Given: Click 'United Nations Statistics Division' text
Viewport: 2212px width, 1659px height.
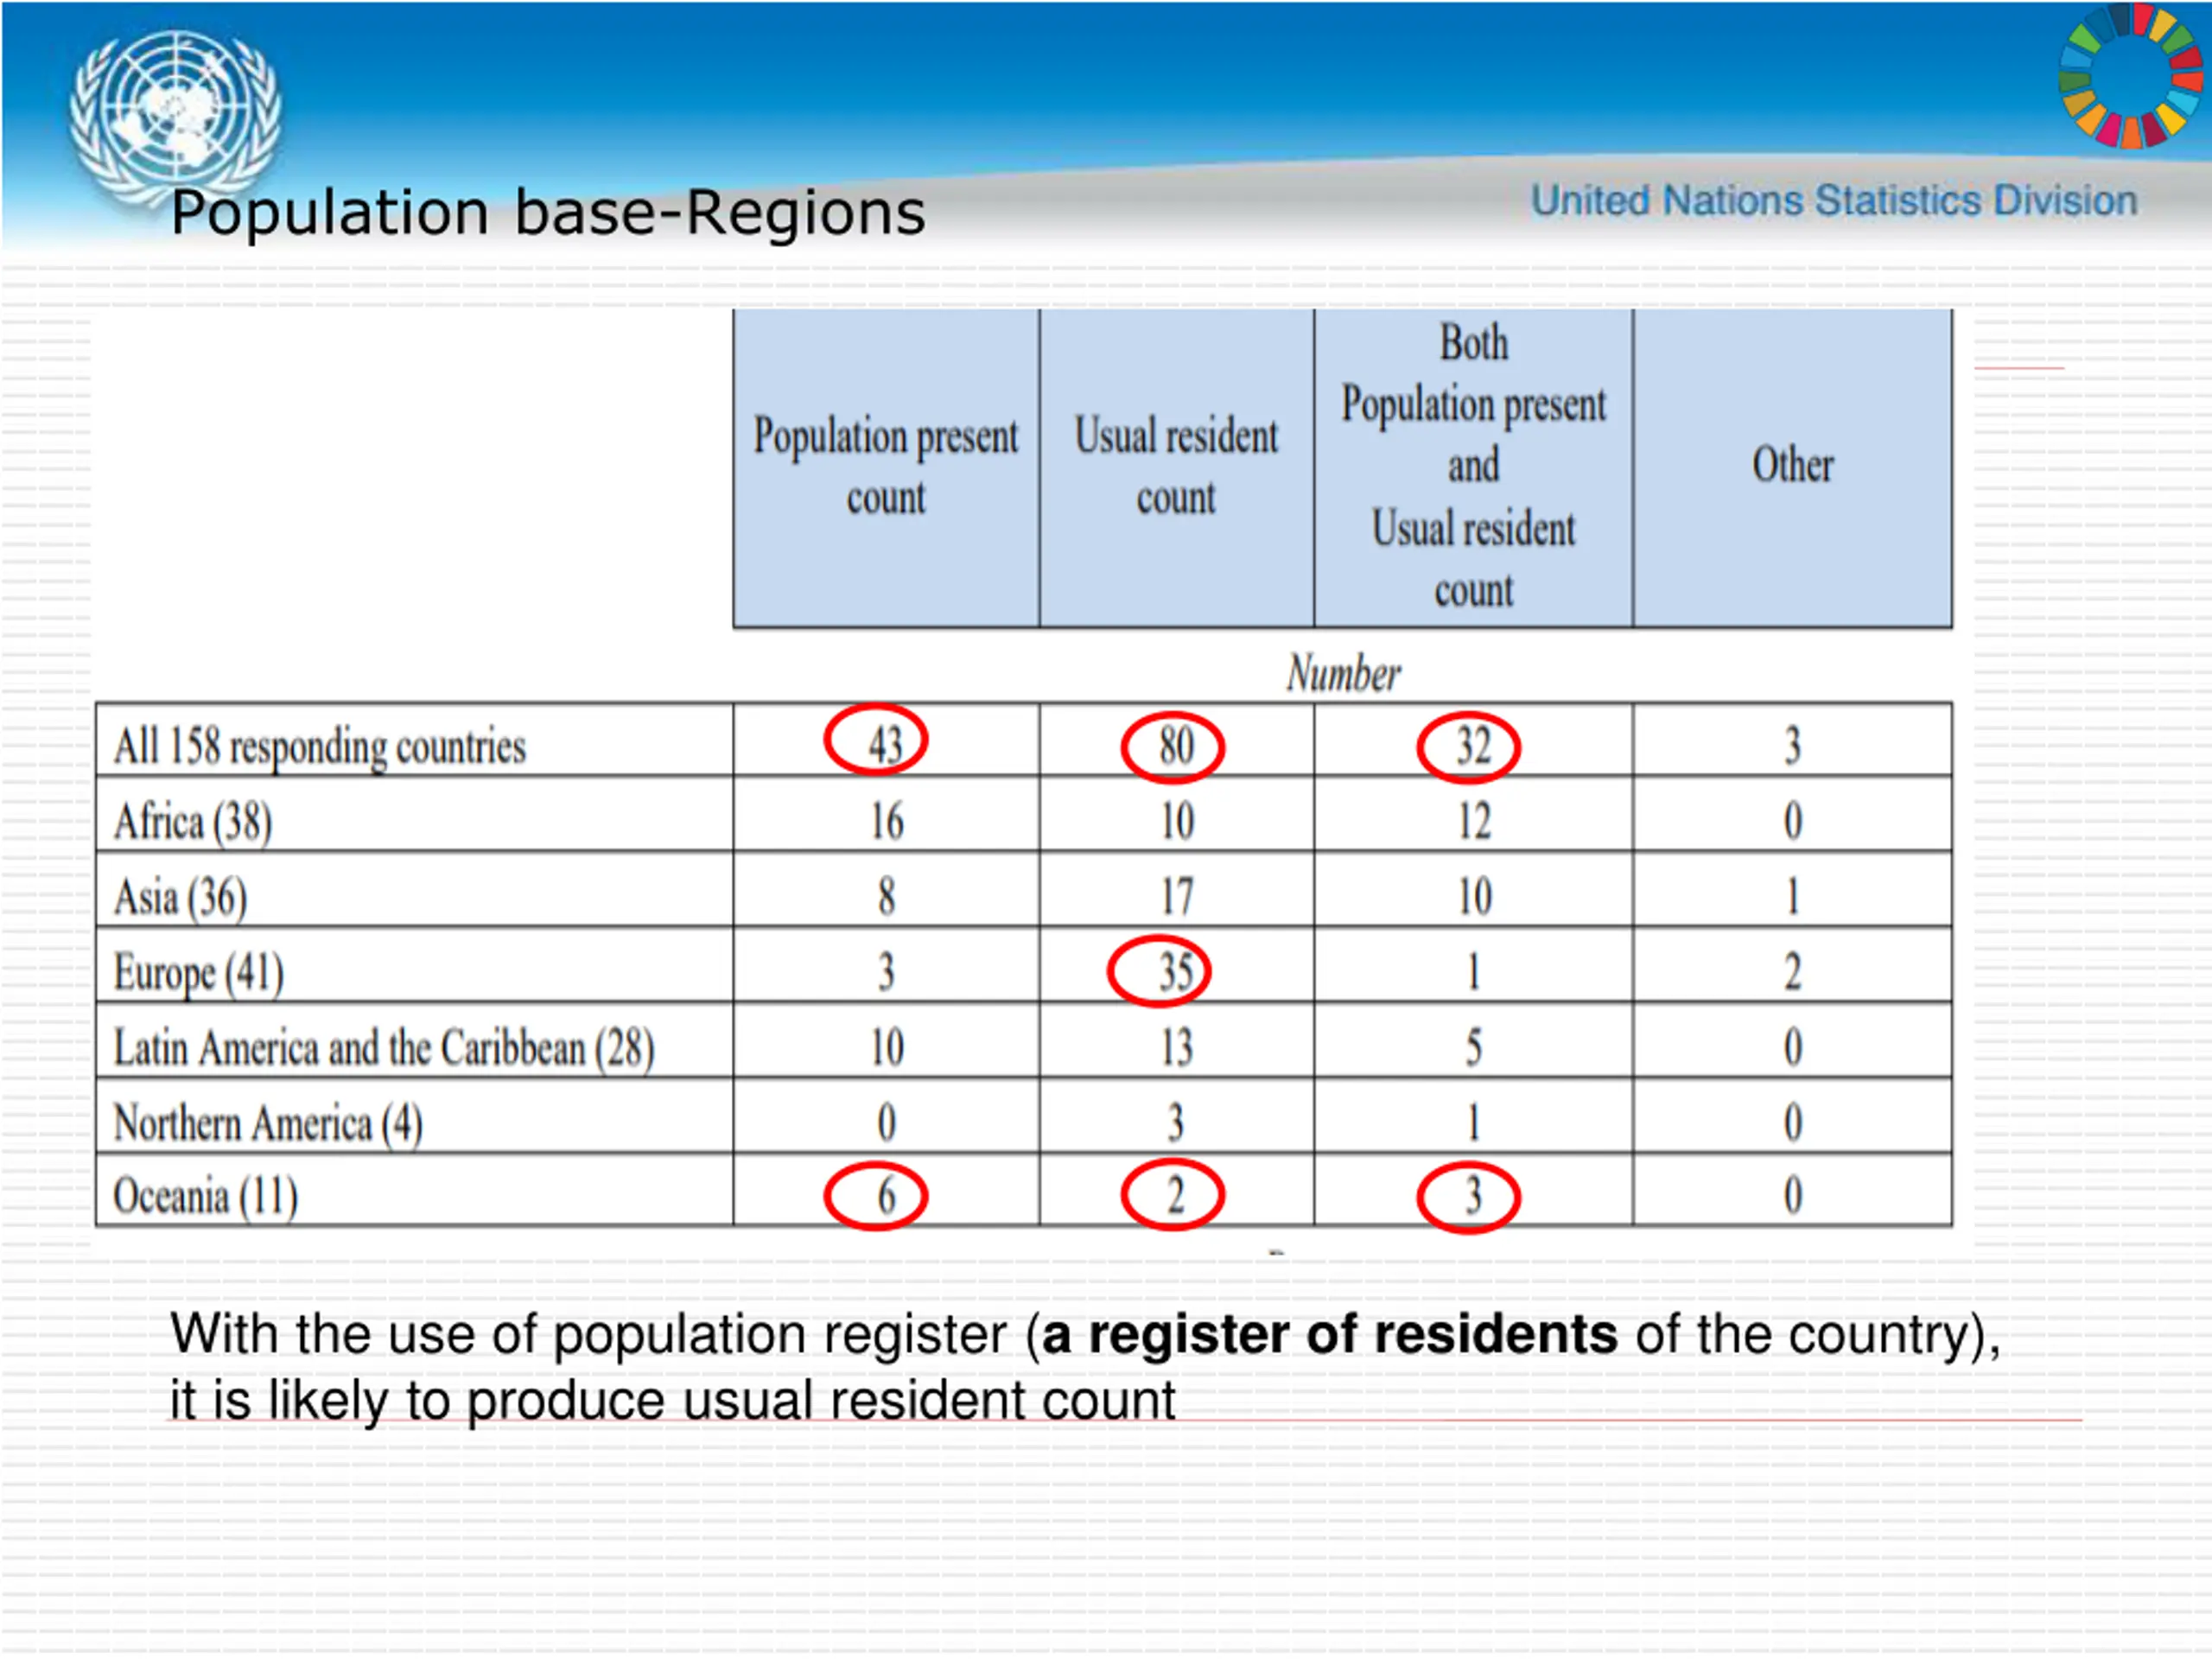Looking at the screenshot, I should click(1834, 201).
